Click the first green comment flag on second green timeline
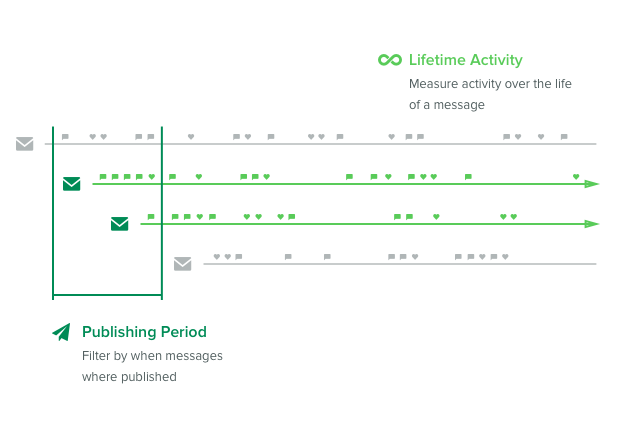618x439 pixels. [x=151, y=217]
